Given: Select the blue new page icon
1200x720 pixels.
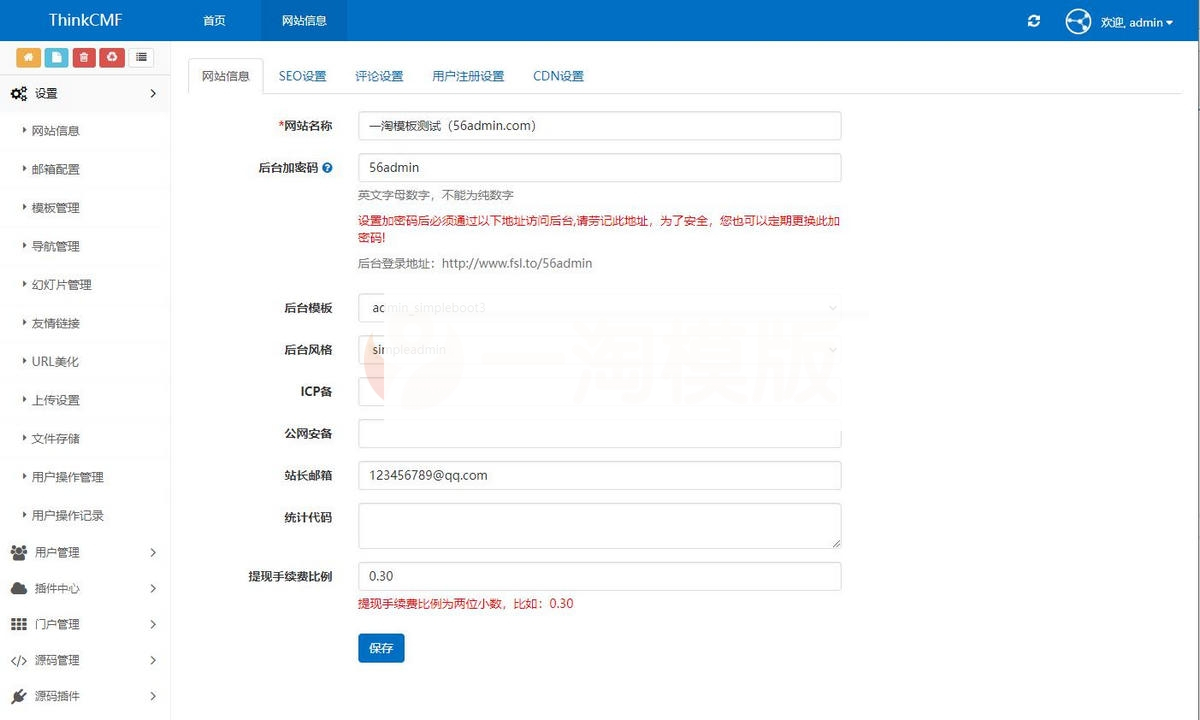Looking at the screenshot, I should pos(56,58).
